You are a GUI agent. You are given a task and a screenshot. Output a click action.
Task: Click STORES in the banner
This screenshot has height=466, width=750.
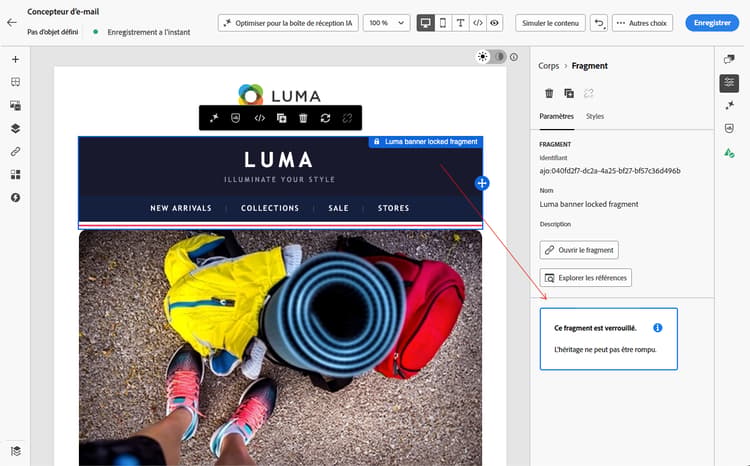[x=393, y=208]
